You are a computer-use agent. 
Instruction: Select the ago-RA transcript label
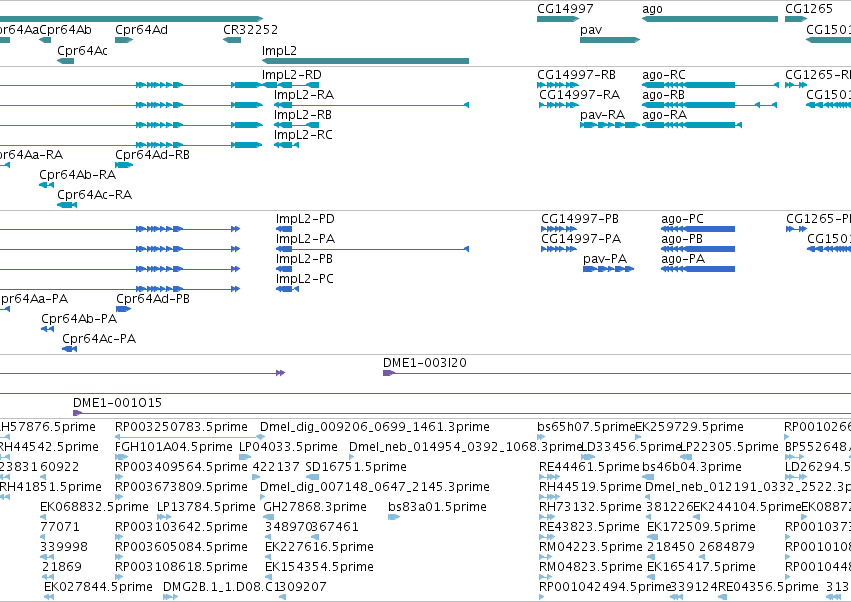pyautogui.click(x=664, y=115)
